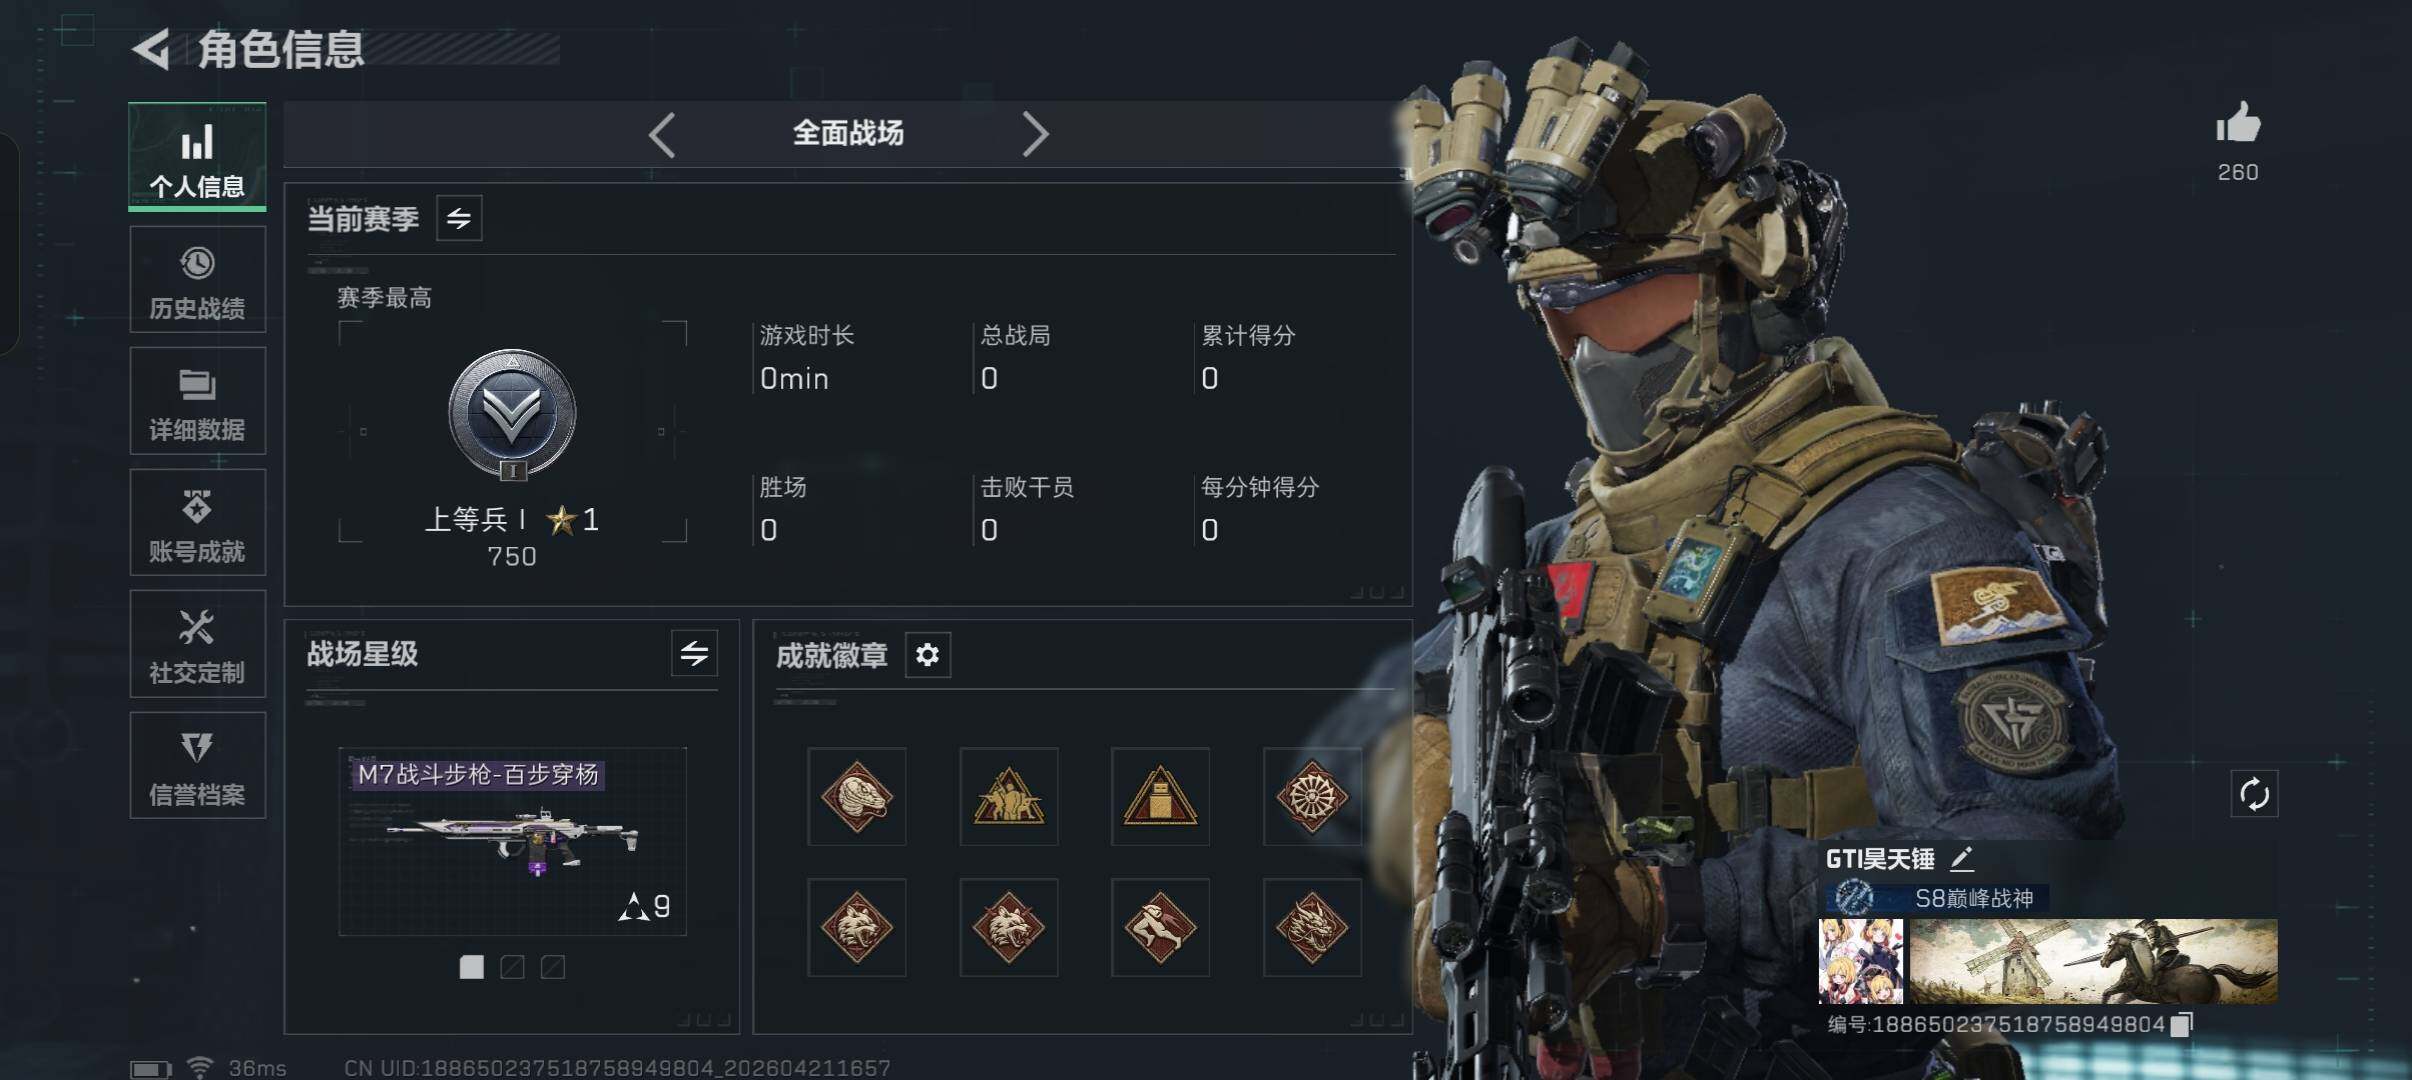
Task: Open the 全面战场 mode selector
Action: 848,134
